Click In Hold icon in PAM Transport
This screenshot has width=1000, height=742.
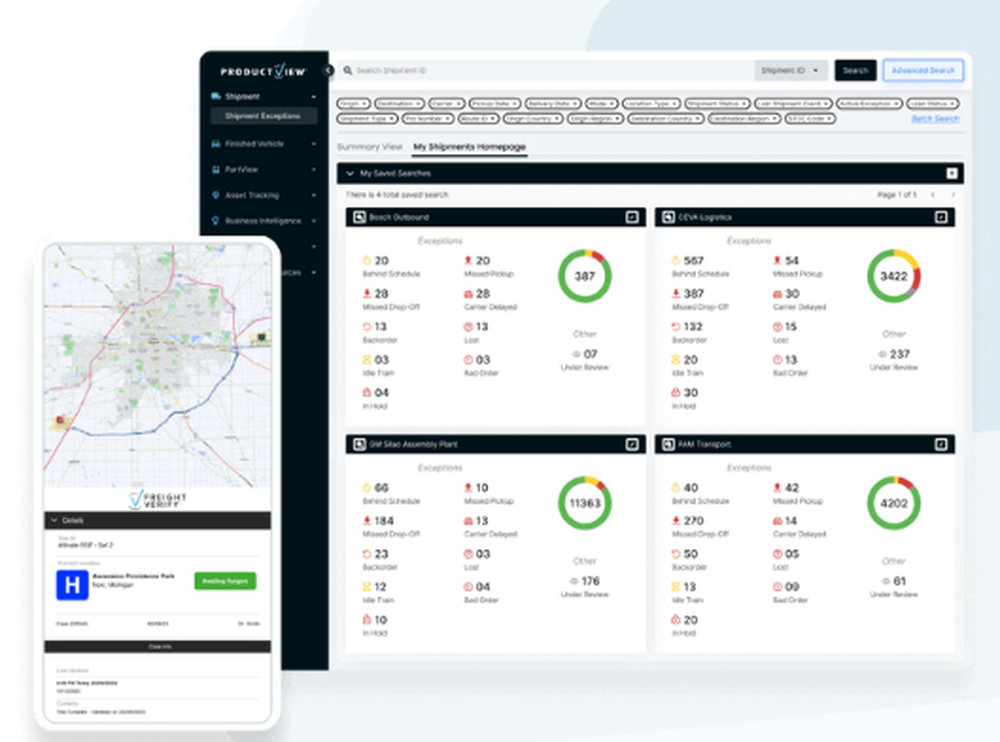pos(675,620)
